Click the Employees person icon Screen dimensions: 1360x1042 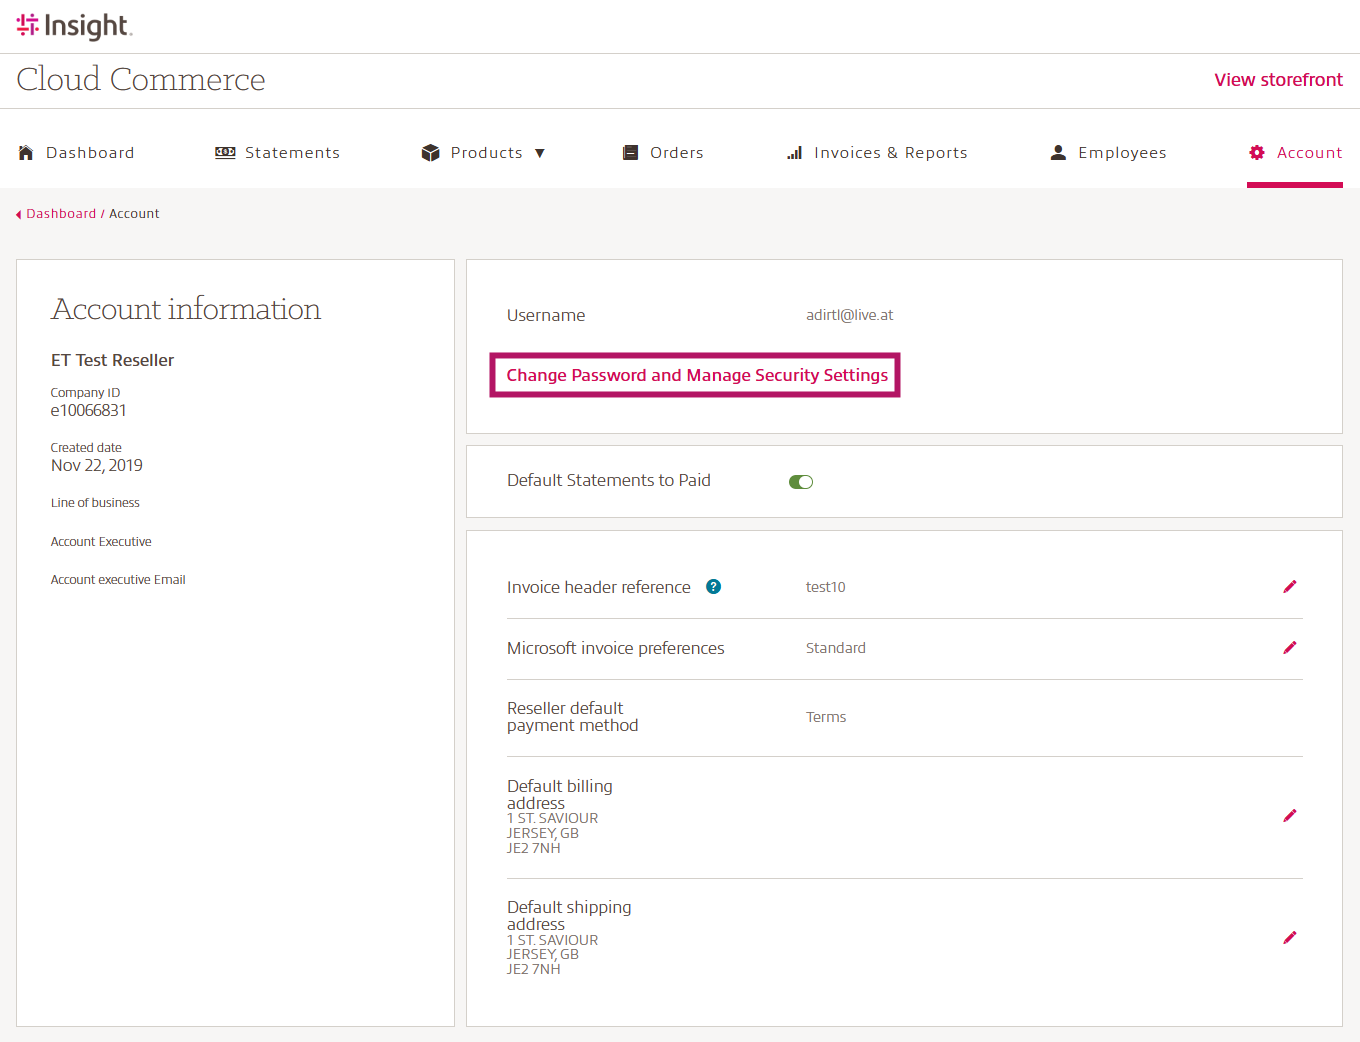click(1058, 153)
